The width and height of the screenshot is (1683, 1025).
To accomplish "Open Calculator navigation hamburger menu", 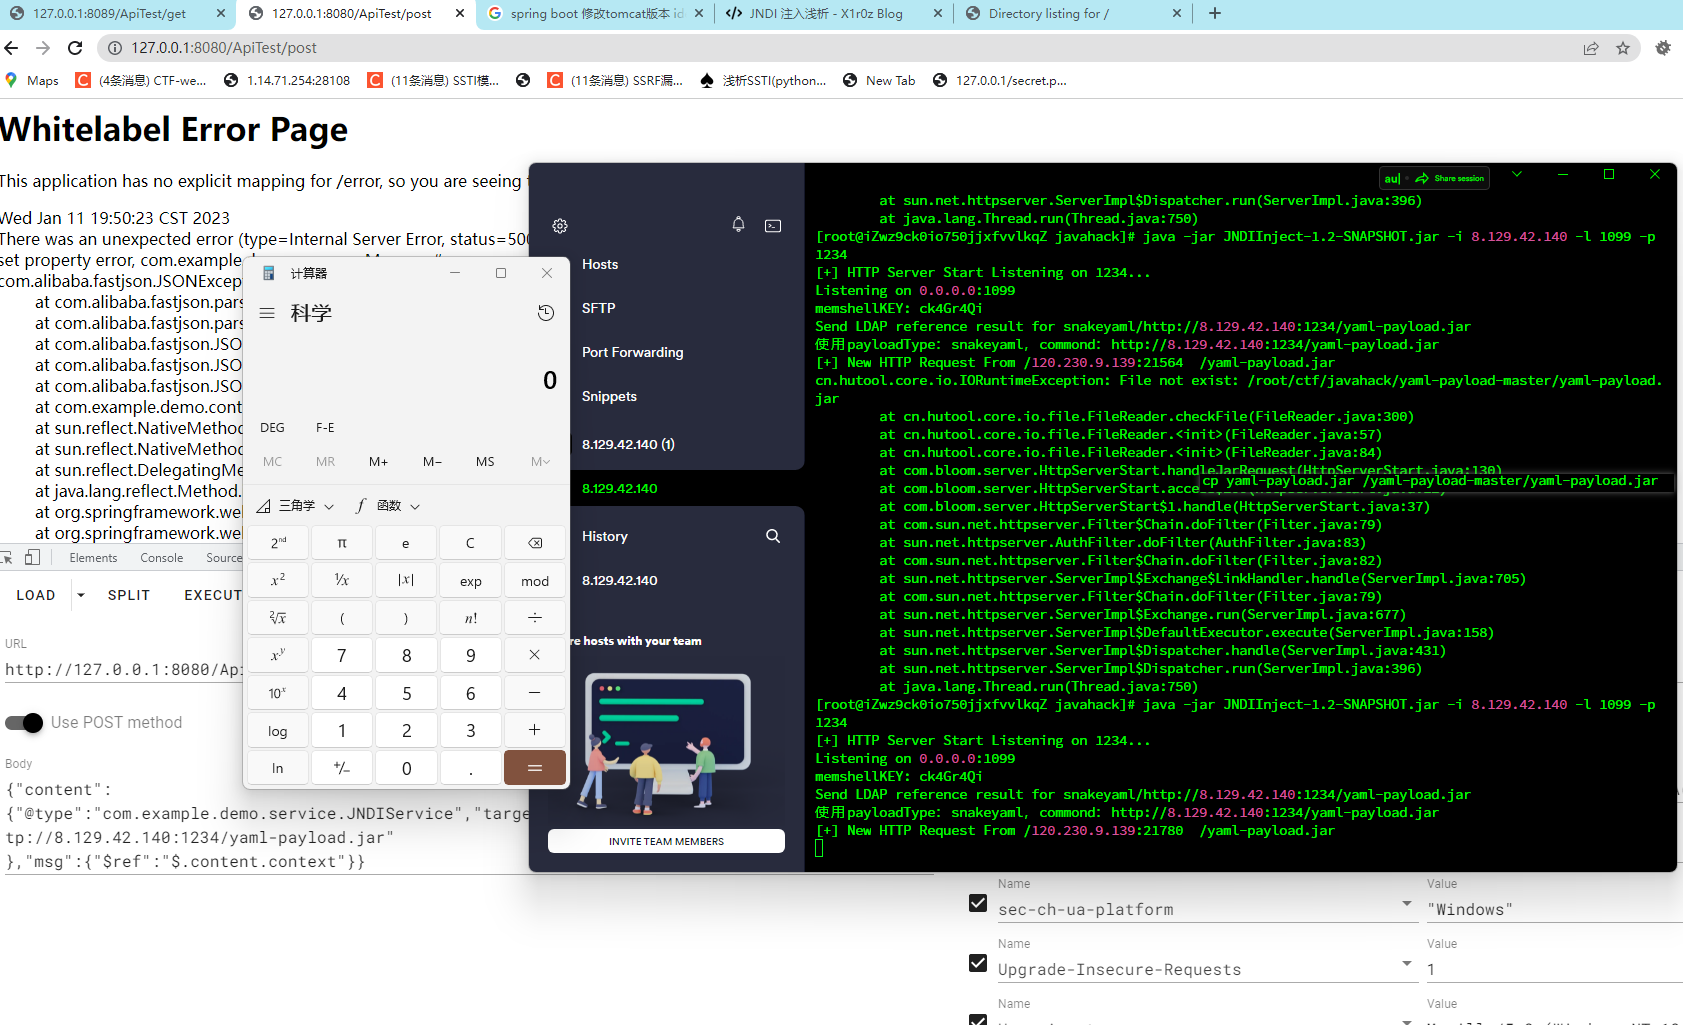I will tap(267, 313).
